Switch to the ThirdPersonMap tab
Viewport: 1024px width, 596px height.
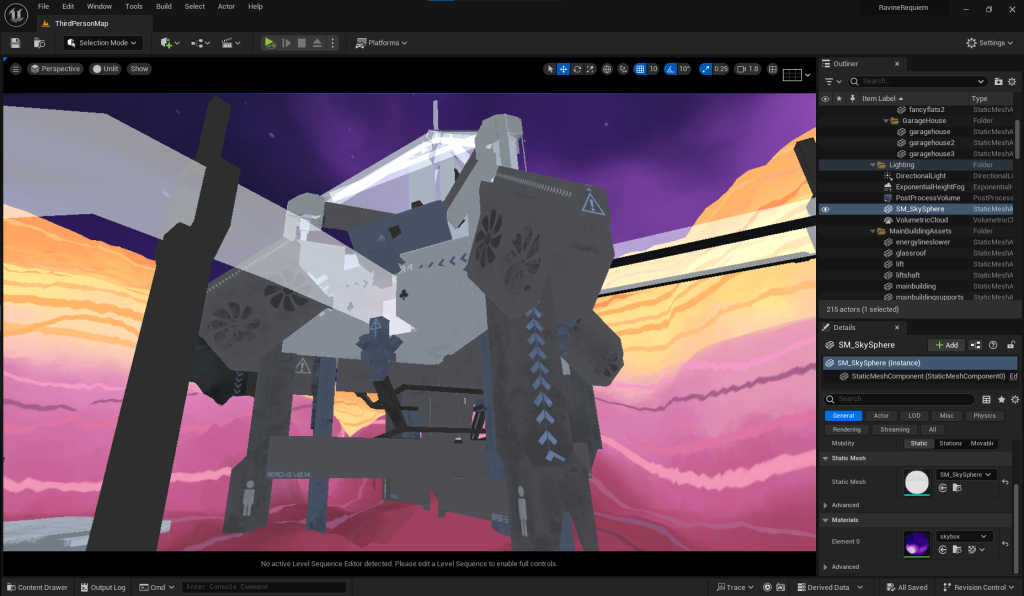(82, 24)
